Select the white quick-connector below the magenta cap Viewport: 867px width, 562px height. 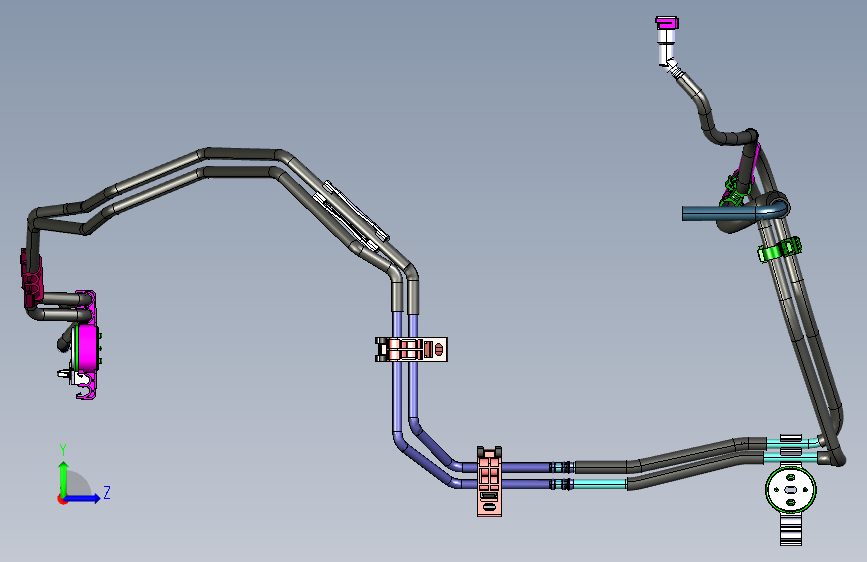click(666, 47)
